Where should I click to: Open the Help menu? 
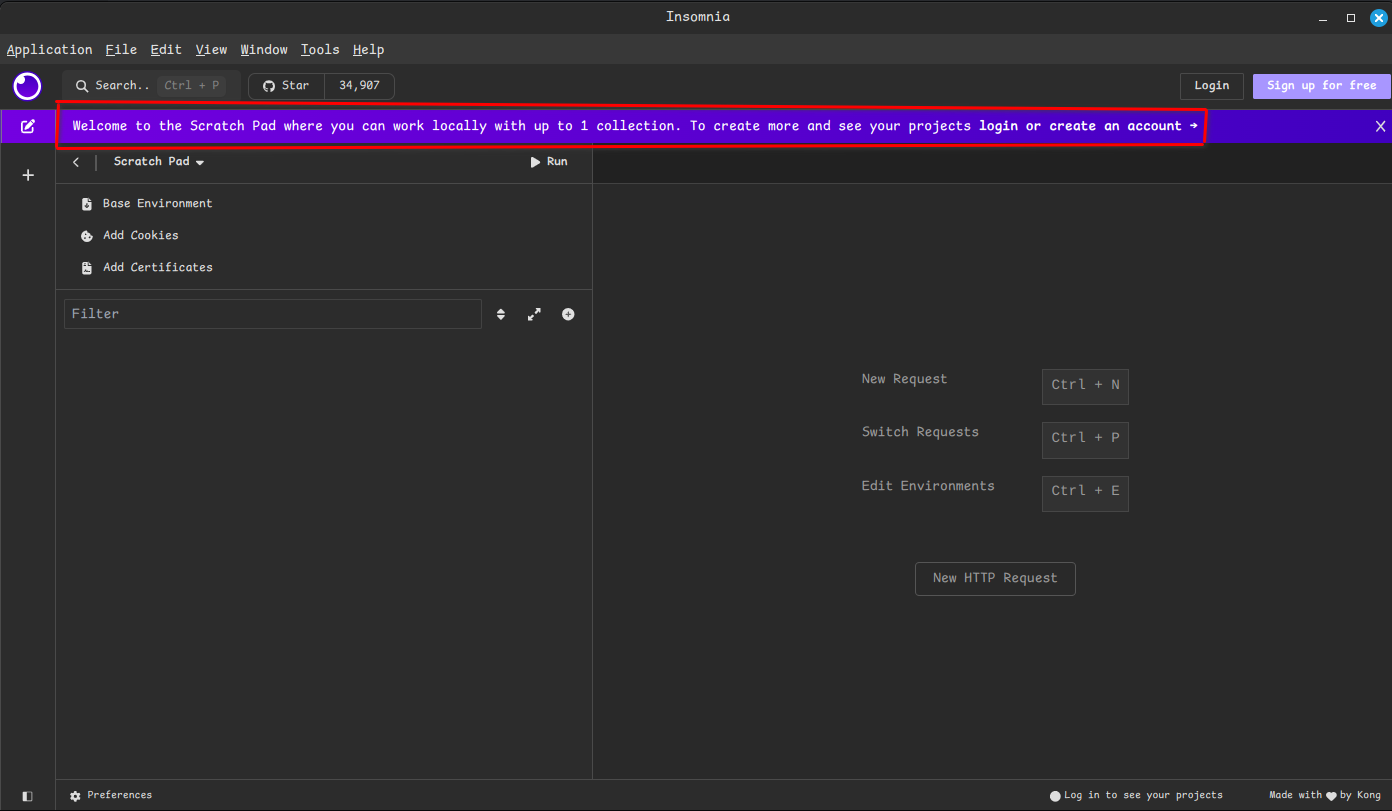368,49
